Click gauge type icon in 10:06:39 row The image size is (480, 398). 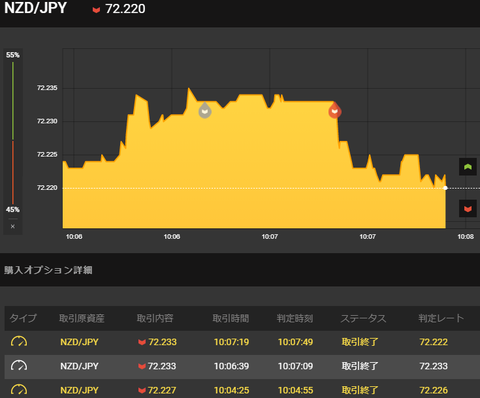(19, 366)
